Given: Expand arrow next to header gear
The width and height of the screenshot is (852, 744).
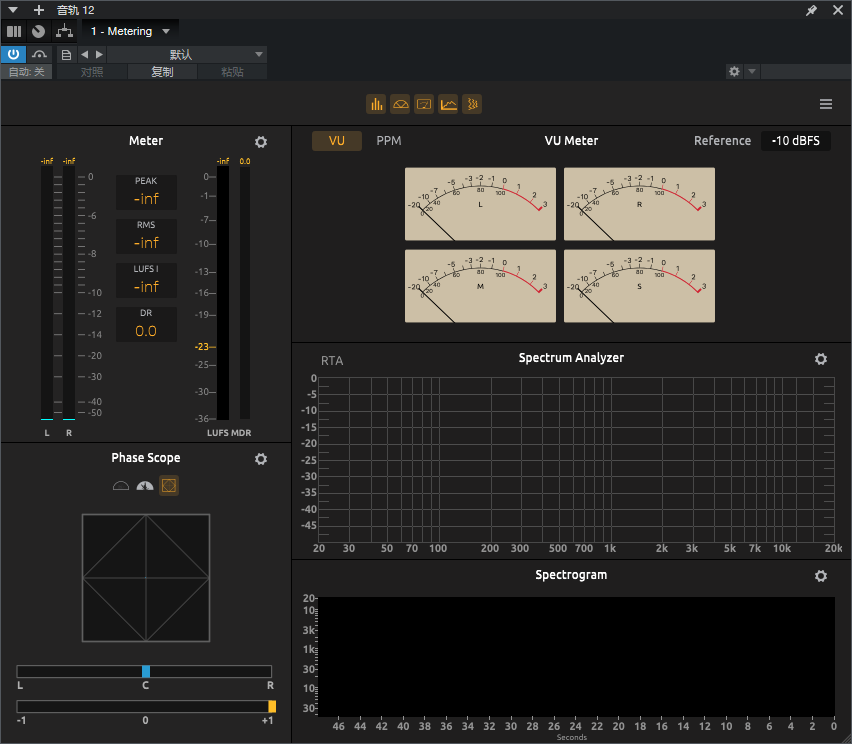Looking at the screenshot, I should tap(752, 71).
